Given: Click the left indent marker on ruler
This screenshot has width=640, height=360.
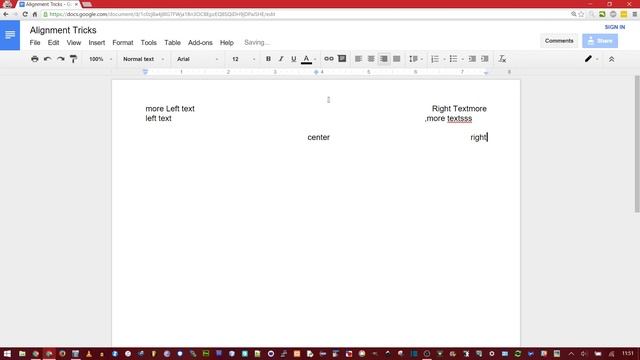Looking at the screenshot, I should click(145, 72).
